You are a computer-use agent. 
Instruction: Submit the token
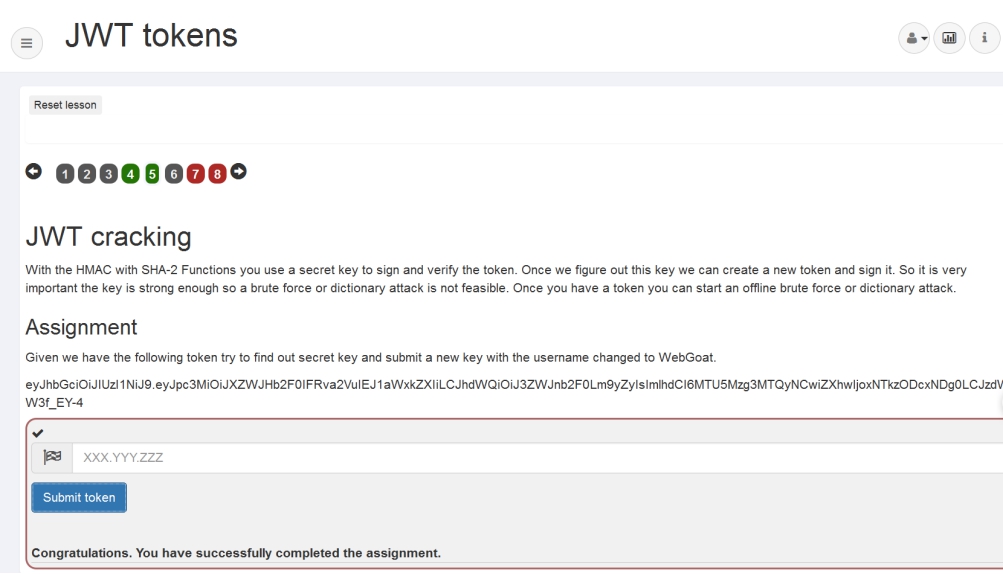pos(79,497)
